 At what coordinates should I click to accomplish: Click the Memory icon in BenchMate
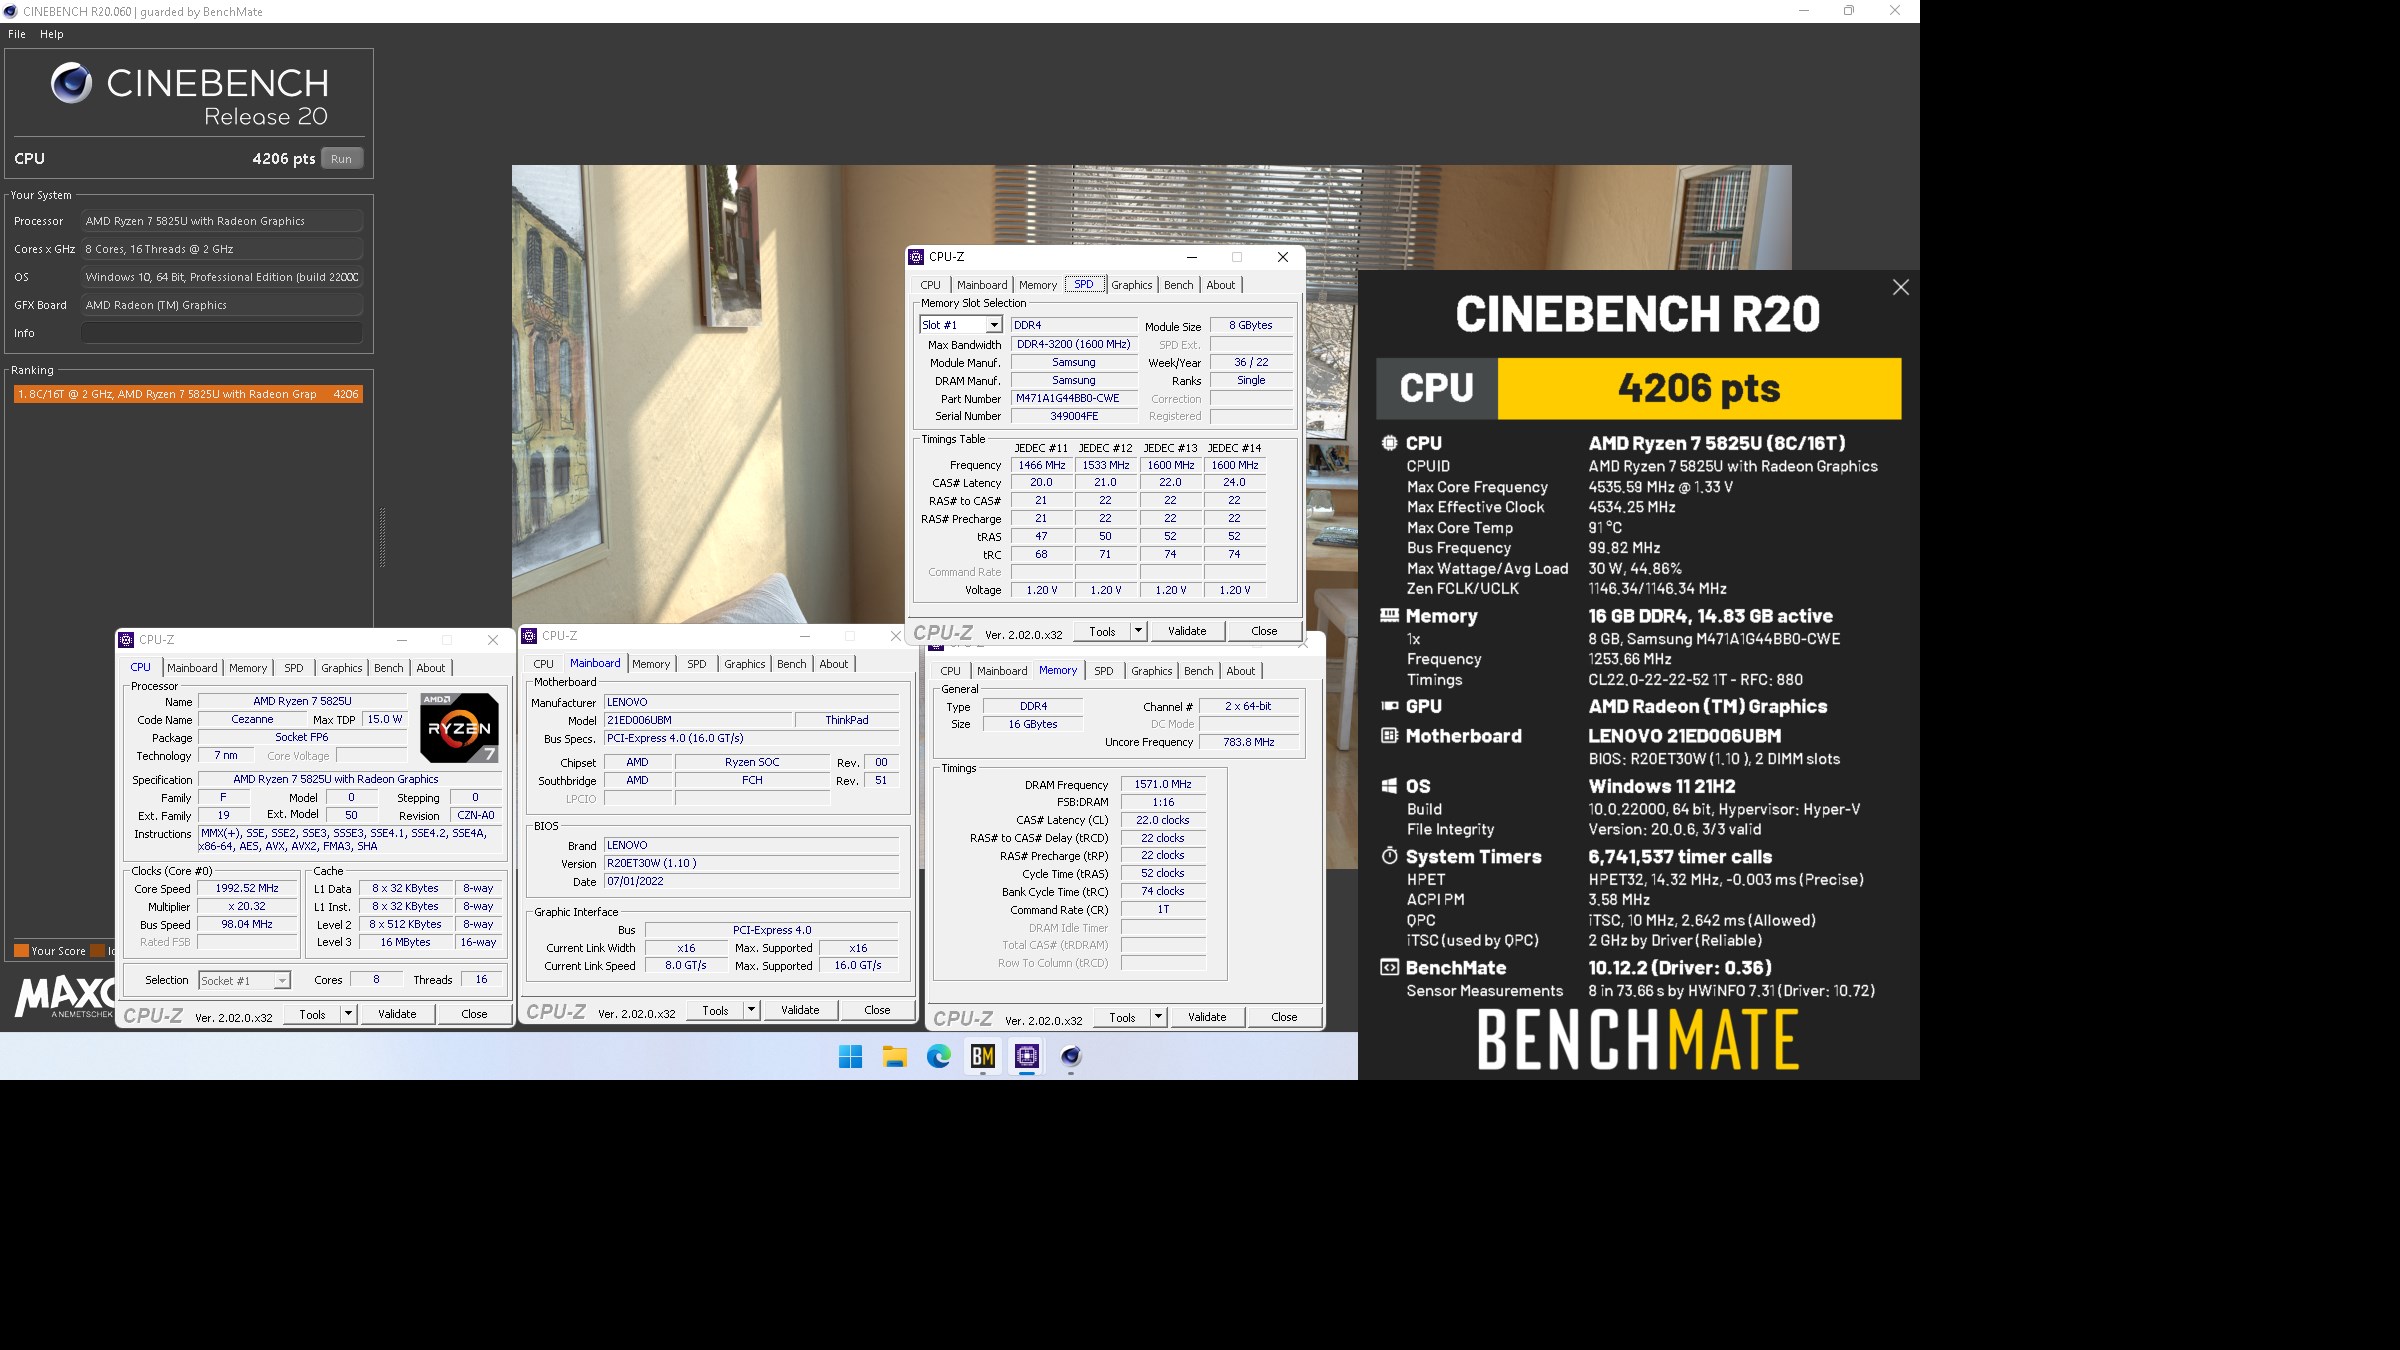pyautogui.click(x=1389, y=615)
